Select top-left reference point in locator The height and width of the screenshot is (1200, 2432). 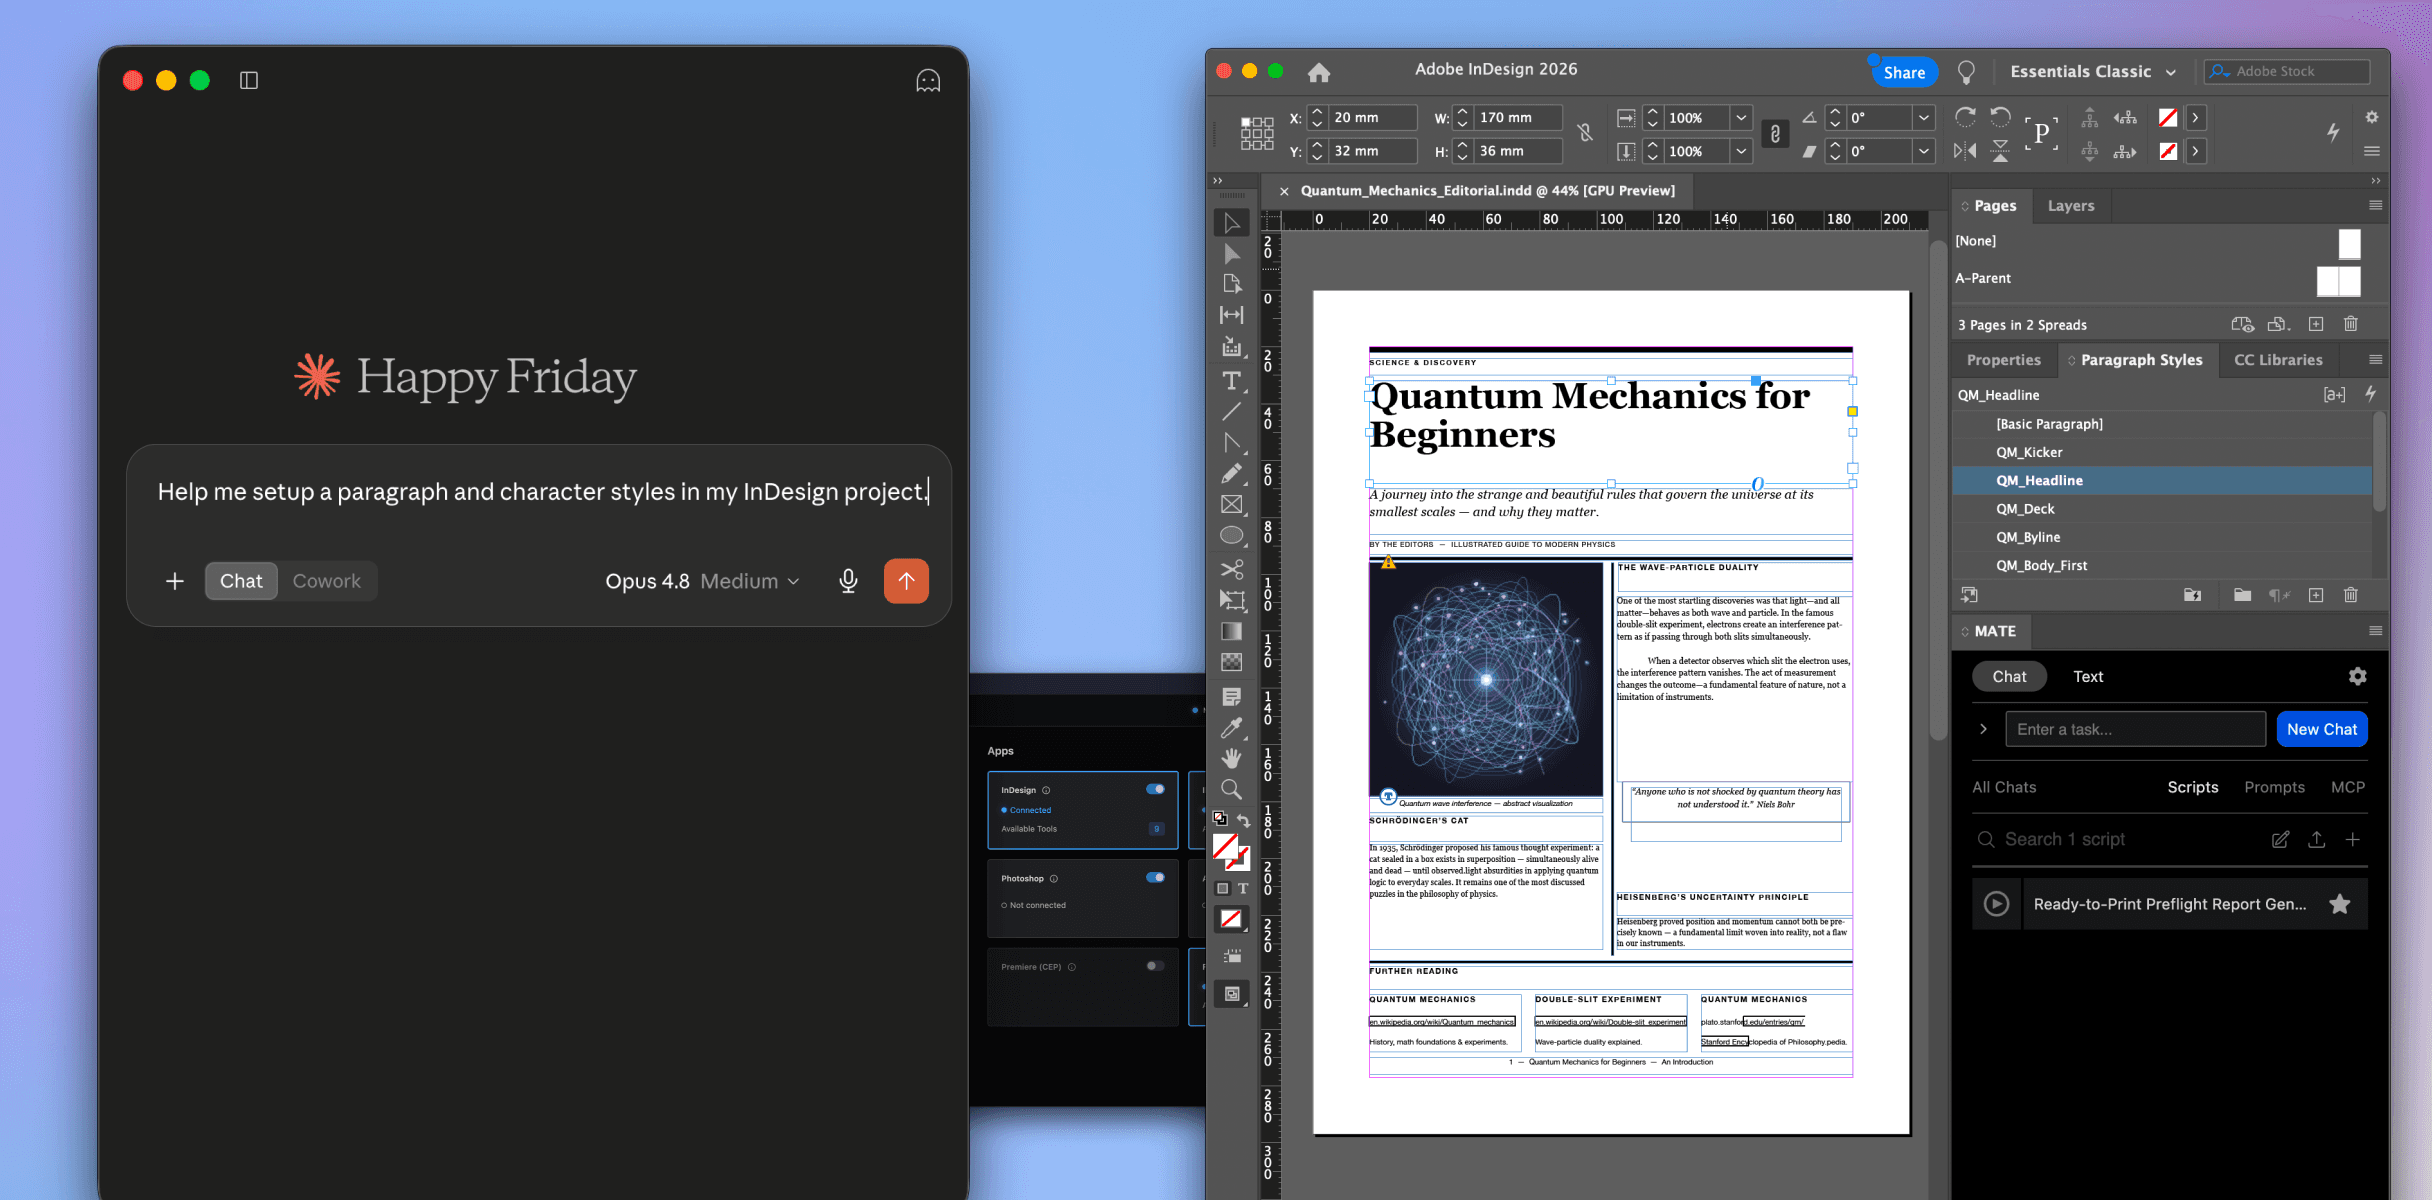point(1246,122)
